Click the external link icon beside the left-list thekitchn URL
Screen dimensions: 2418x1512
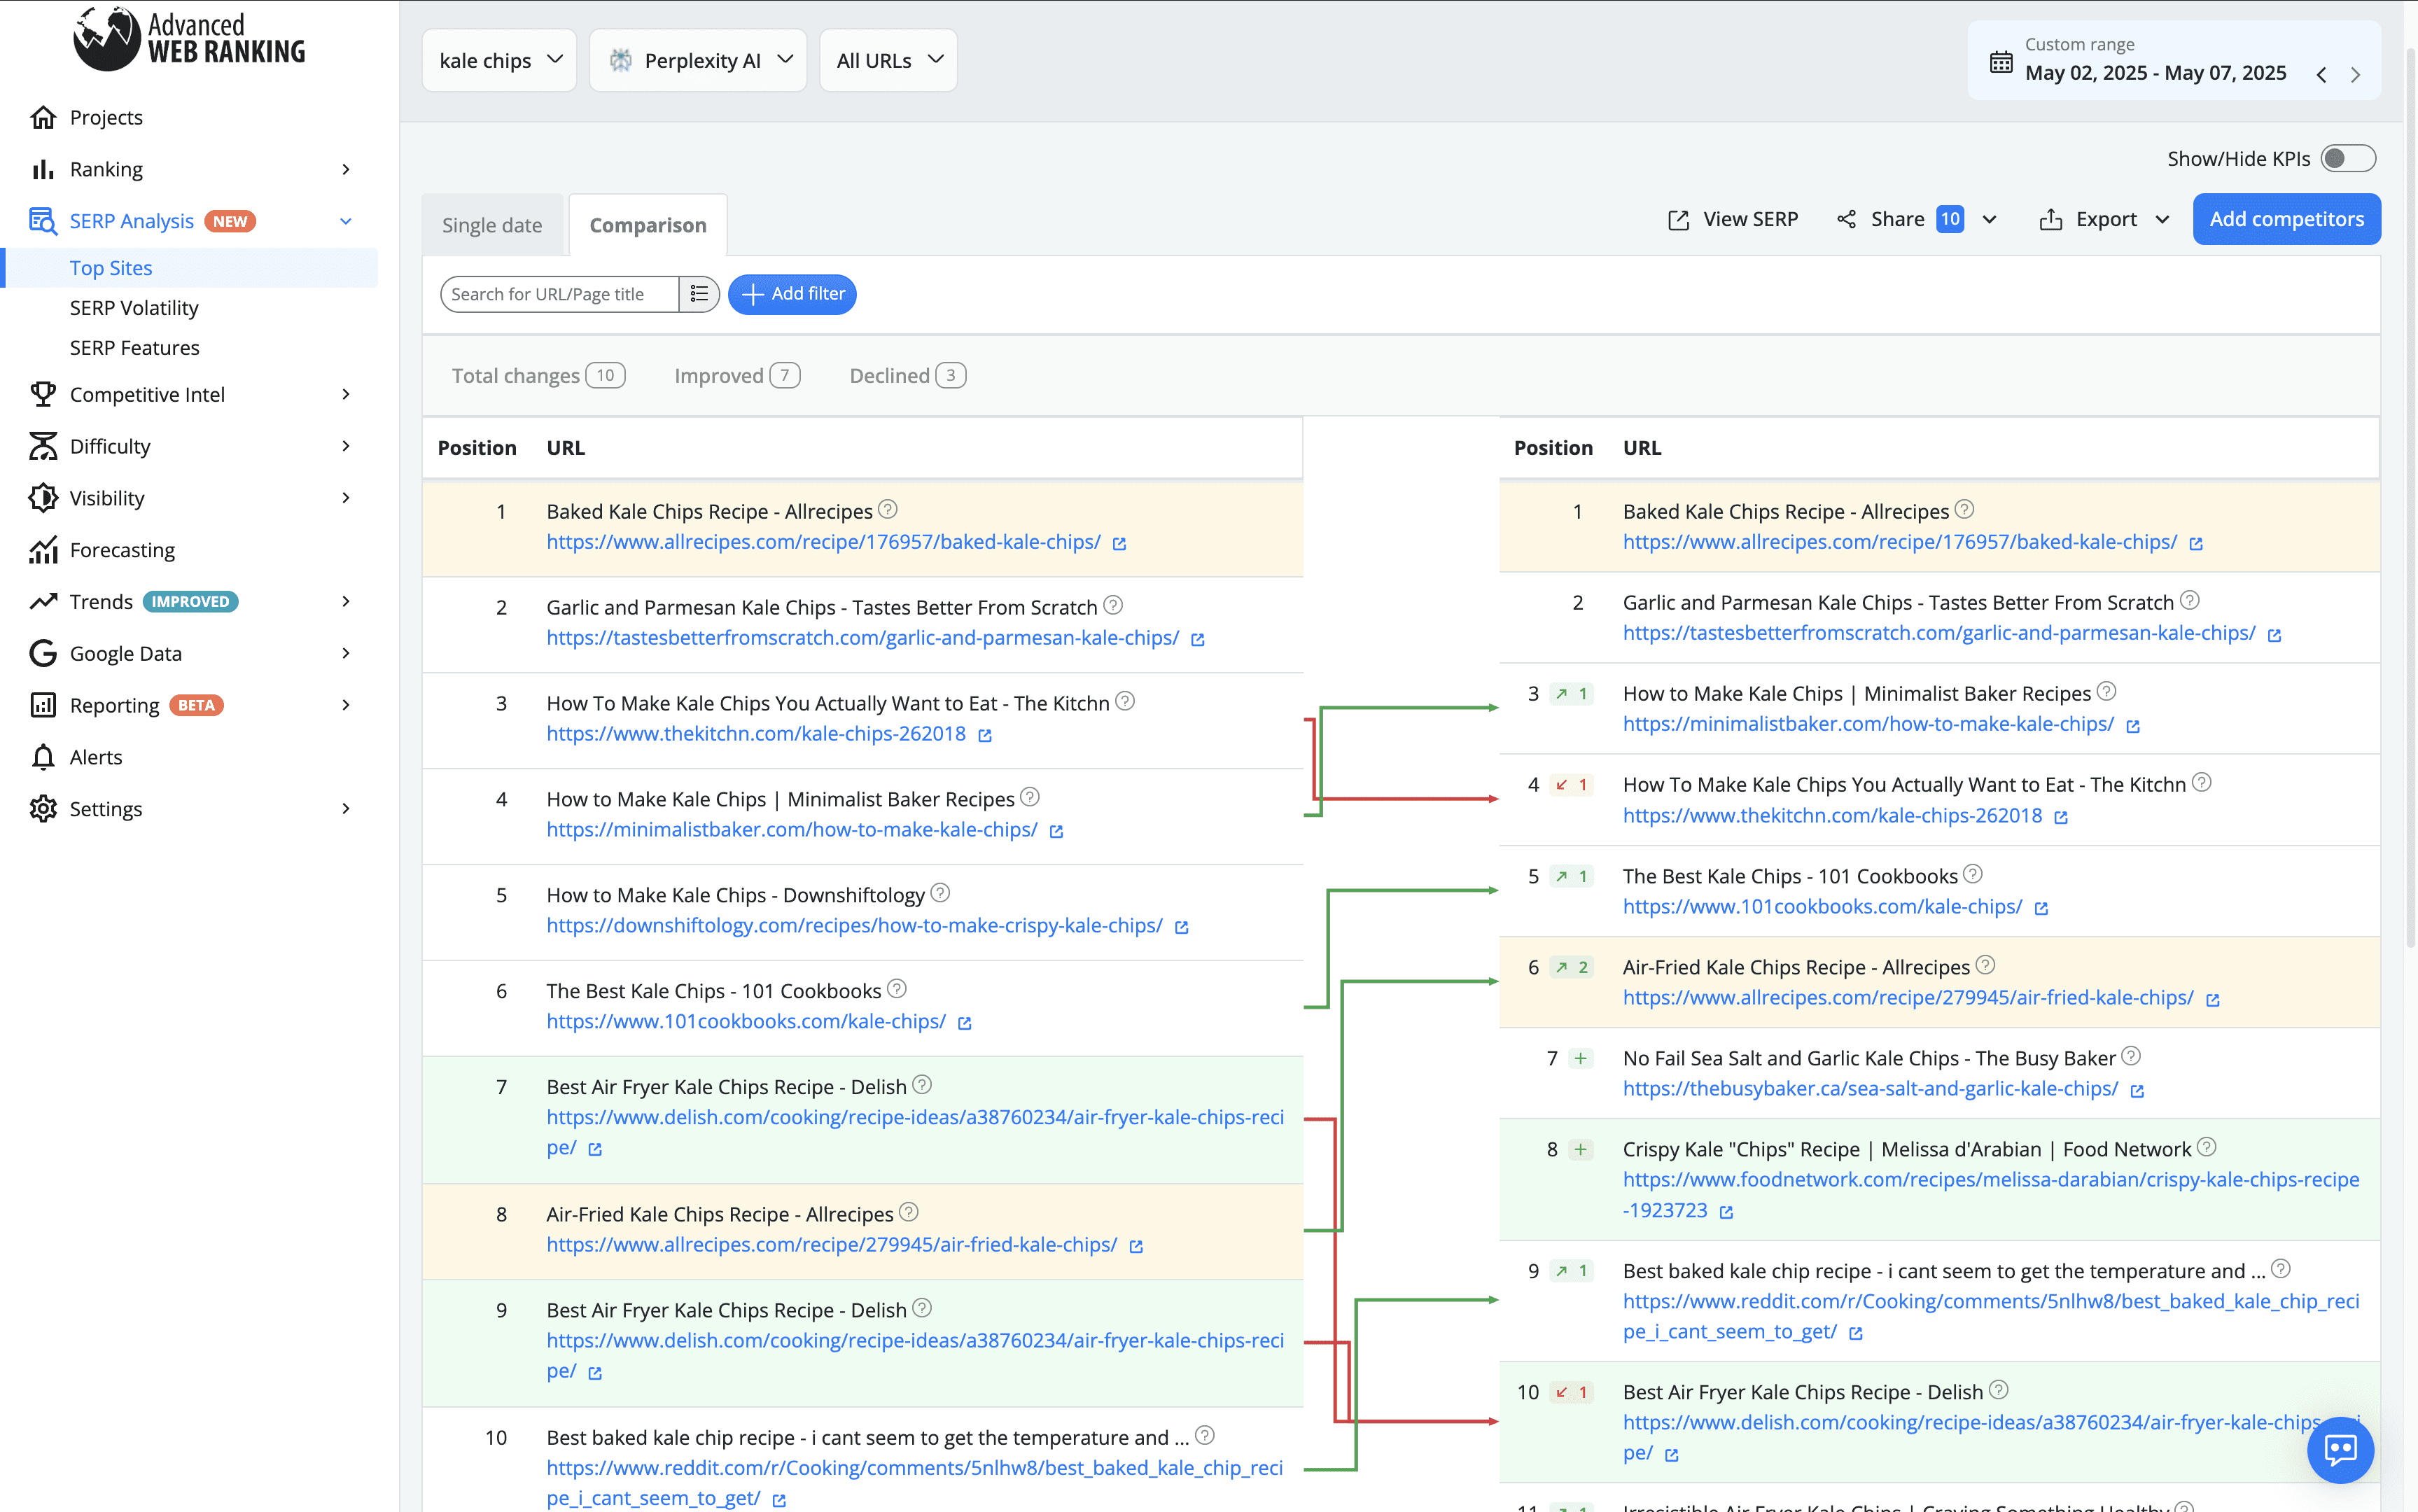pyautogui.click(x=985, y=736)
